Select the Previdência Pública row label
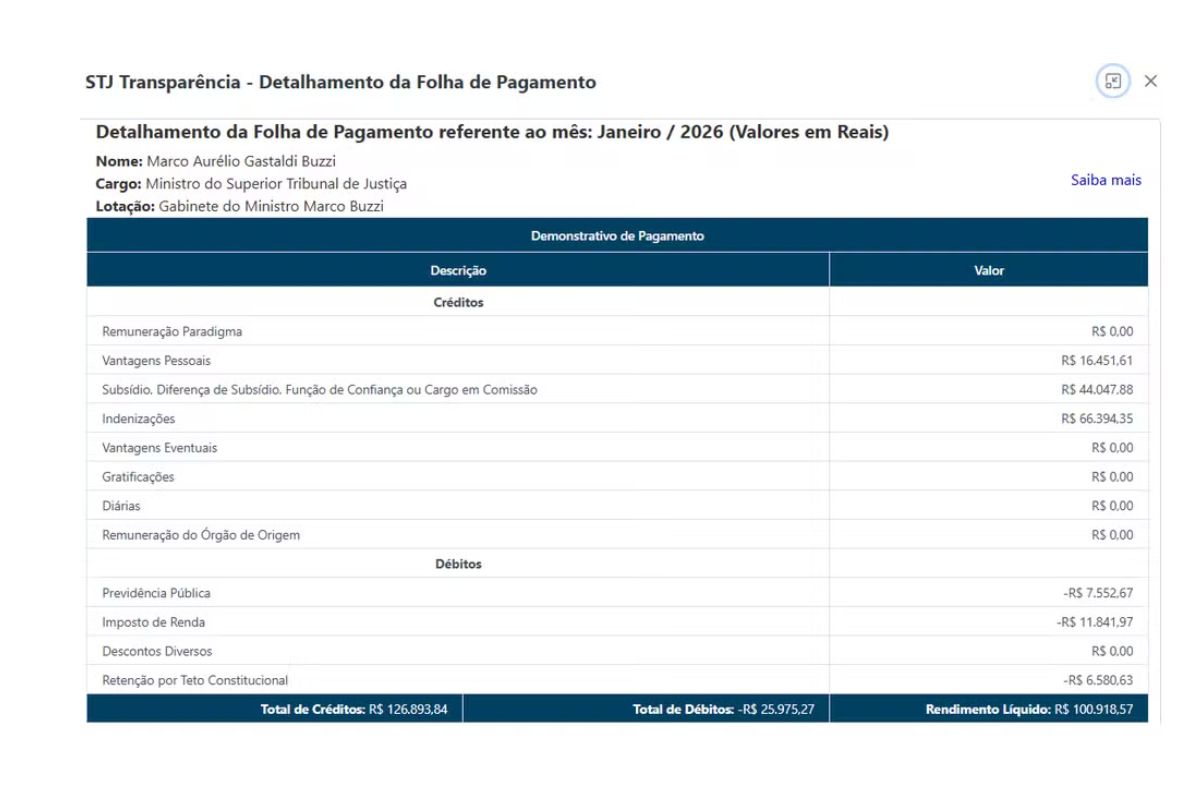Screen dimensions: 1200x800 [x=156, y=593]
